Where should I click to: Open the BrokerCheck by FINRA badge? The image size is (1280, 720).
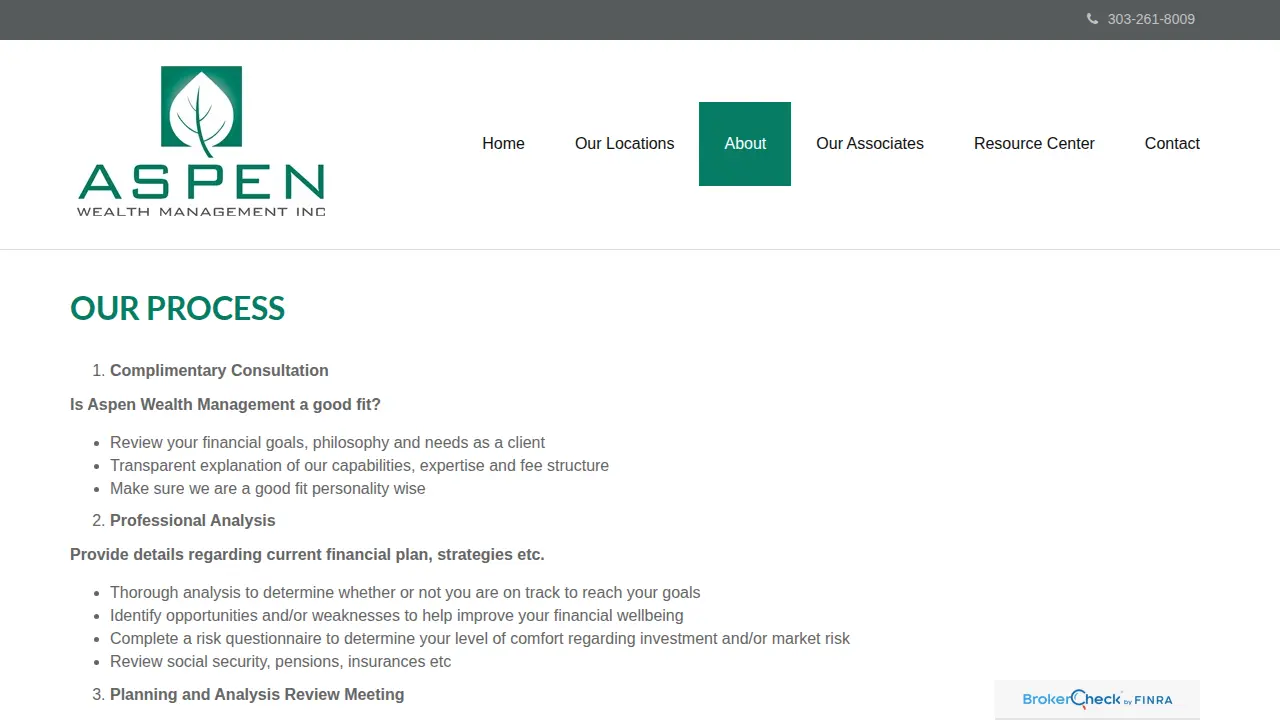pos(1097,699)
